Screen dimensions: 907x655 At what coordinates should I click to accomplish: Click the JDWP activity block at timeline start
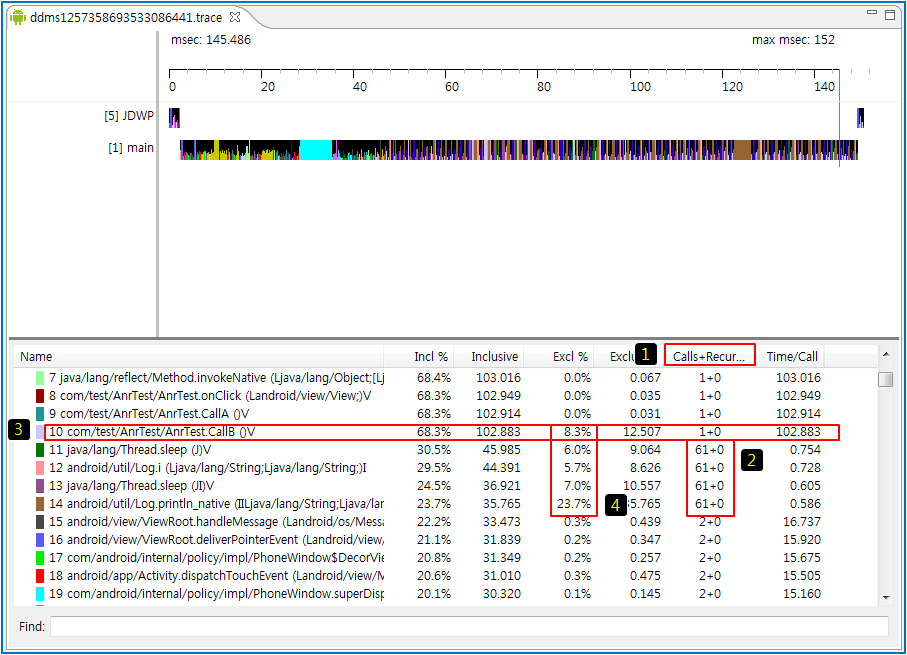click(174, 117)
